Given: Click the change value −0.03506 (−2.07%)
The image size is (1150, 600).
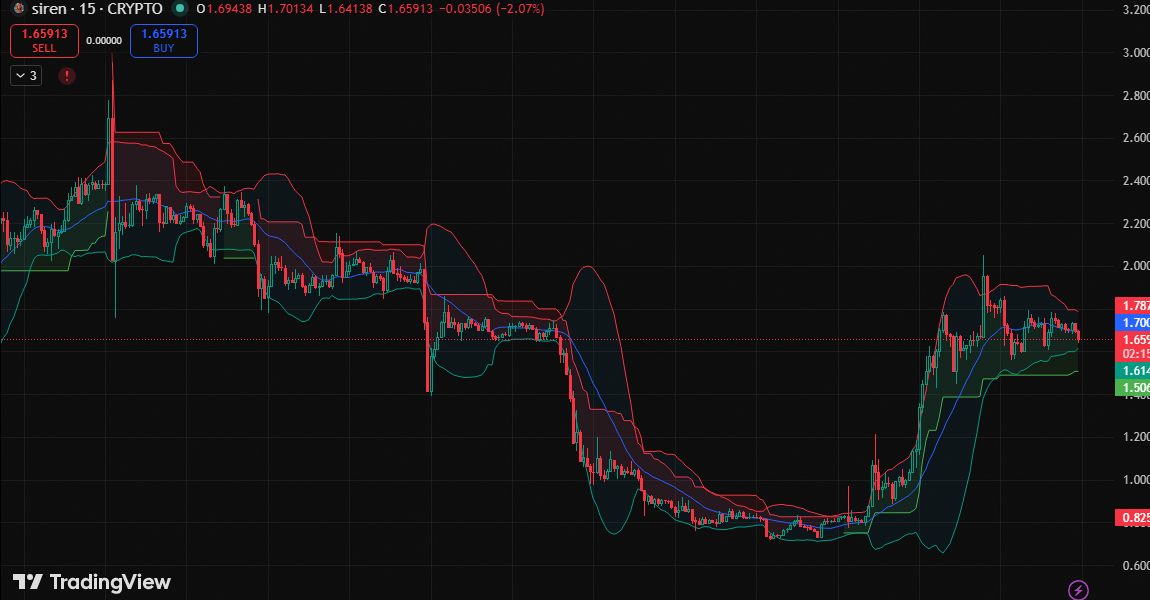Looking at the screenshot, I should tap(491, 10).
